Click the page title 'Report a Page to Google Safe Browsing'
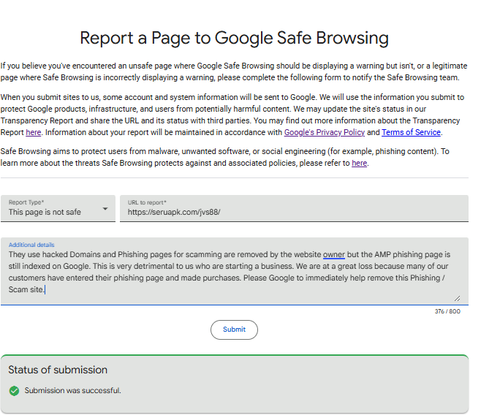This screenshot has width=500, height=420. (234, 38)
